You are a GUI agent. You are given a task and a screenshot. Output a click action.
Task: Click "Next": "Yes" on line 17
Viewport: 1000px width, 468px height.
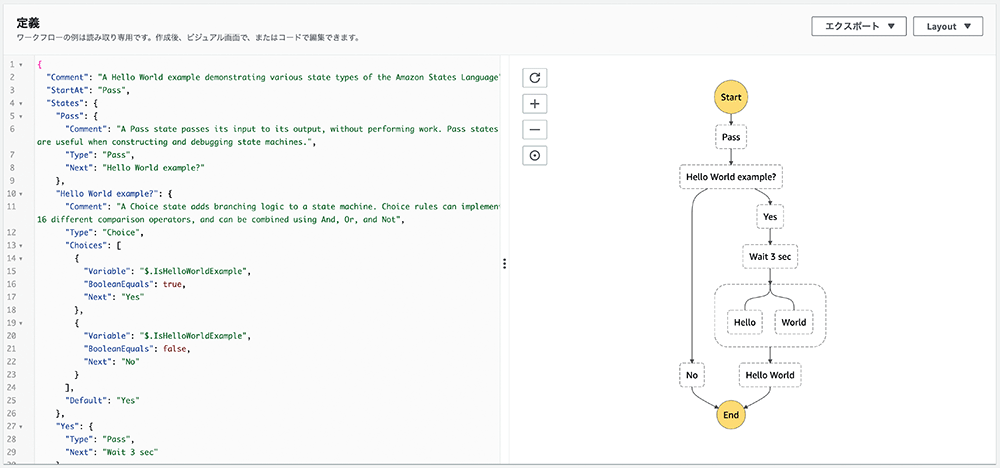pyautogui.click(x=115, y=297)
